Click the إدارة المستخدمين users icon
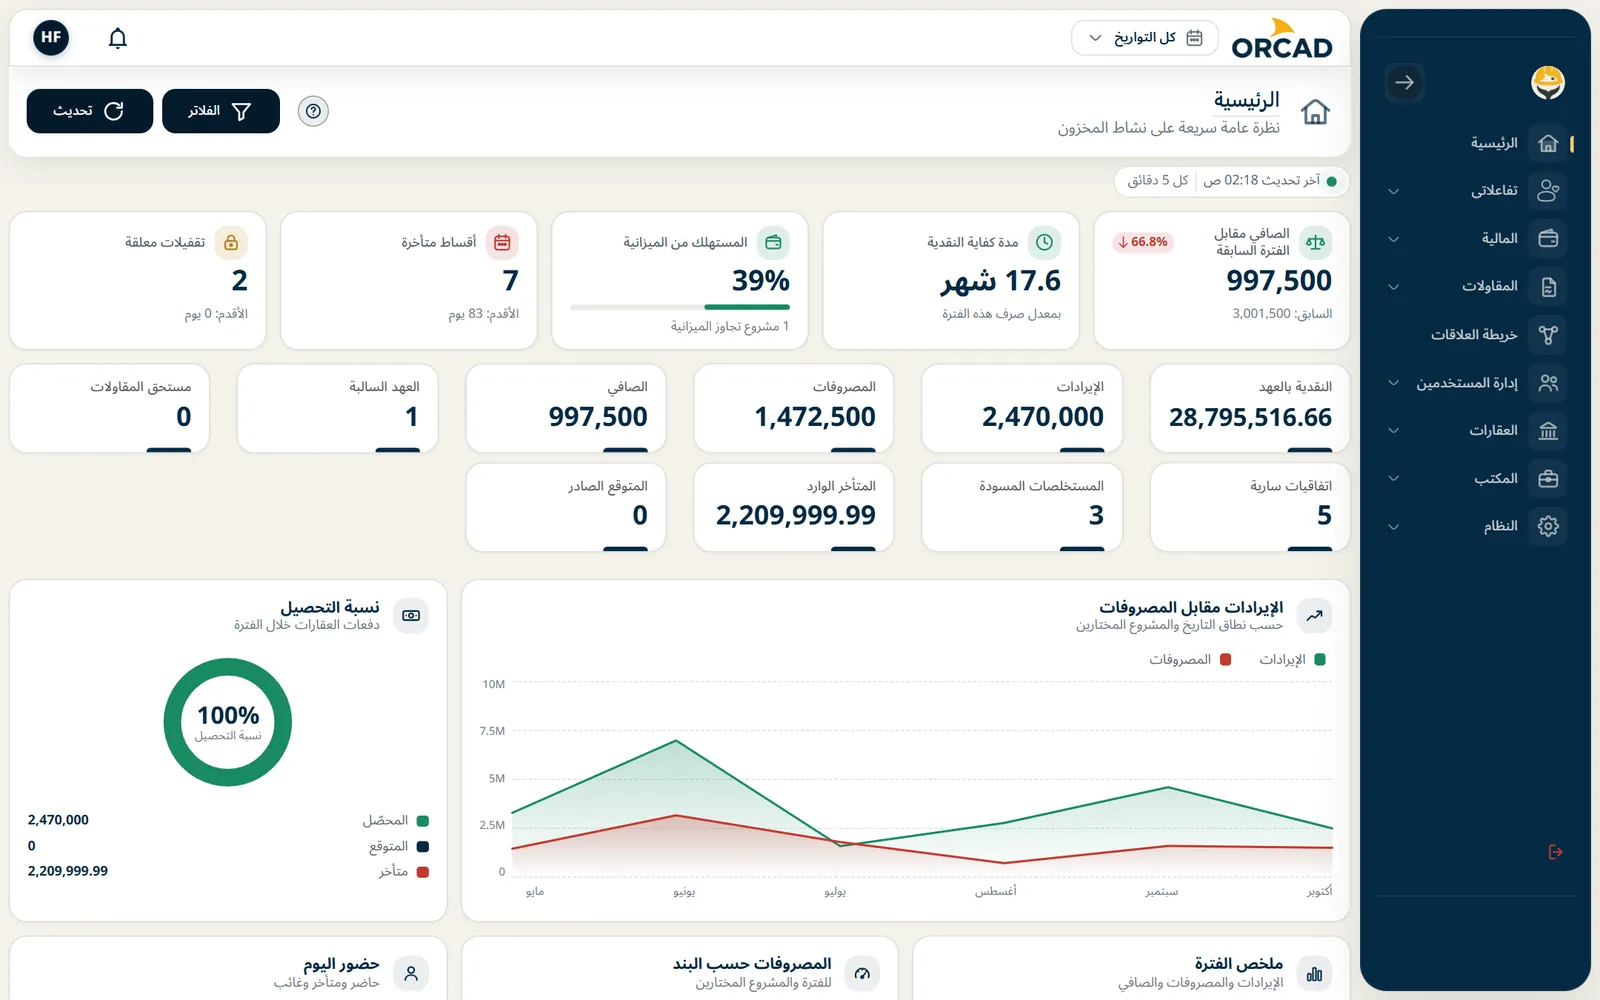This screenshot has height=1000, width=1600. coord(1548,383)
